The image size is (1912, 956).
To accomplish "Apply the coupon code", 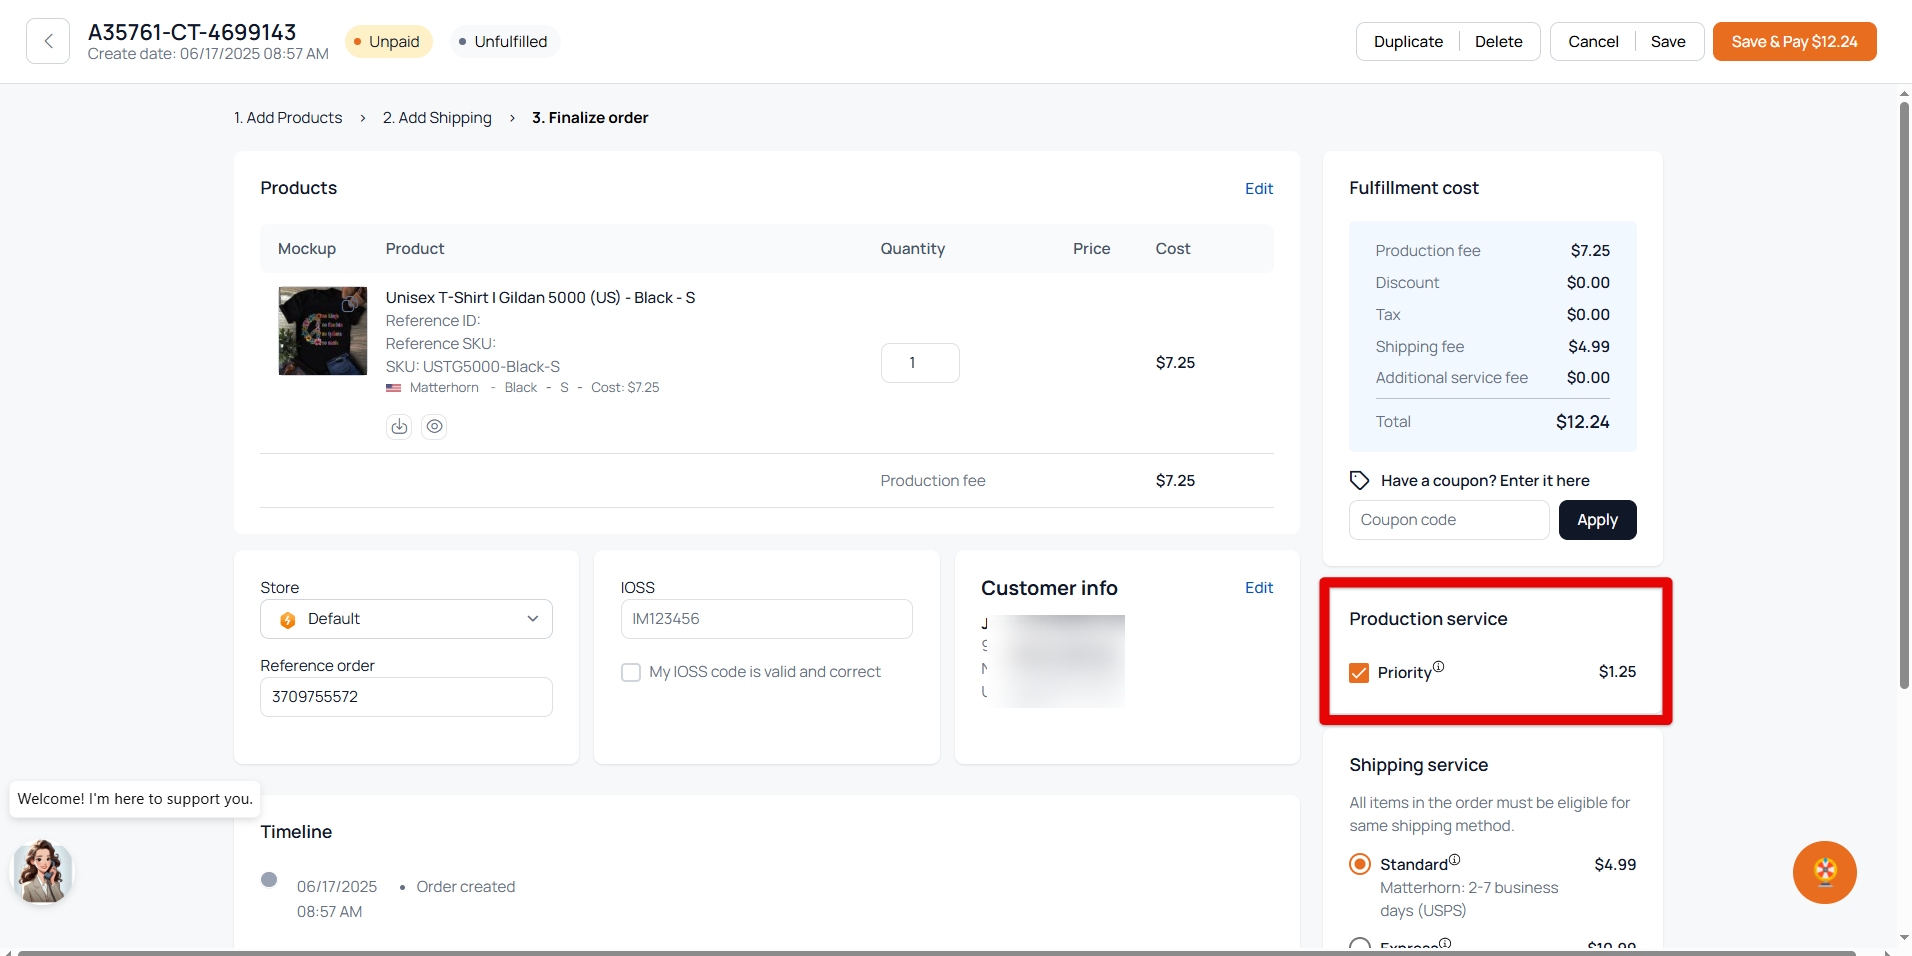I will coord(1597,520).
